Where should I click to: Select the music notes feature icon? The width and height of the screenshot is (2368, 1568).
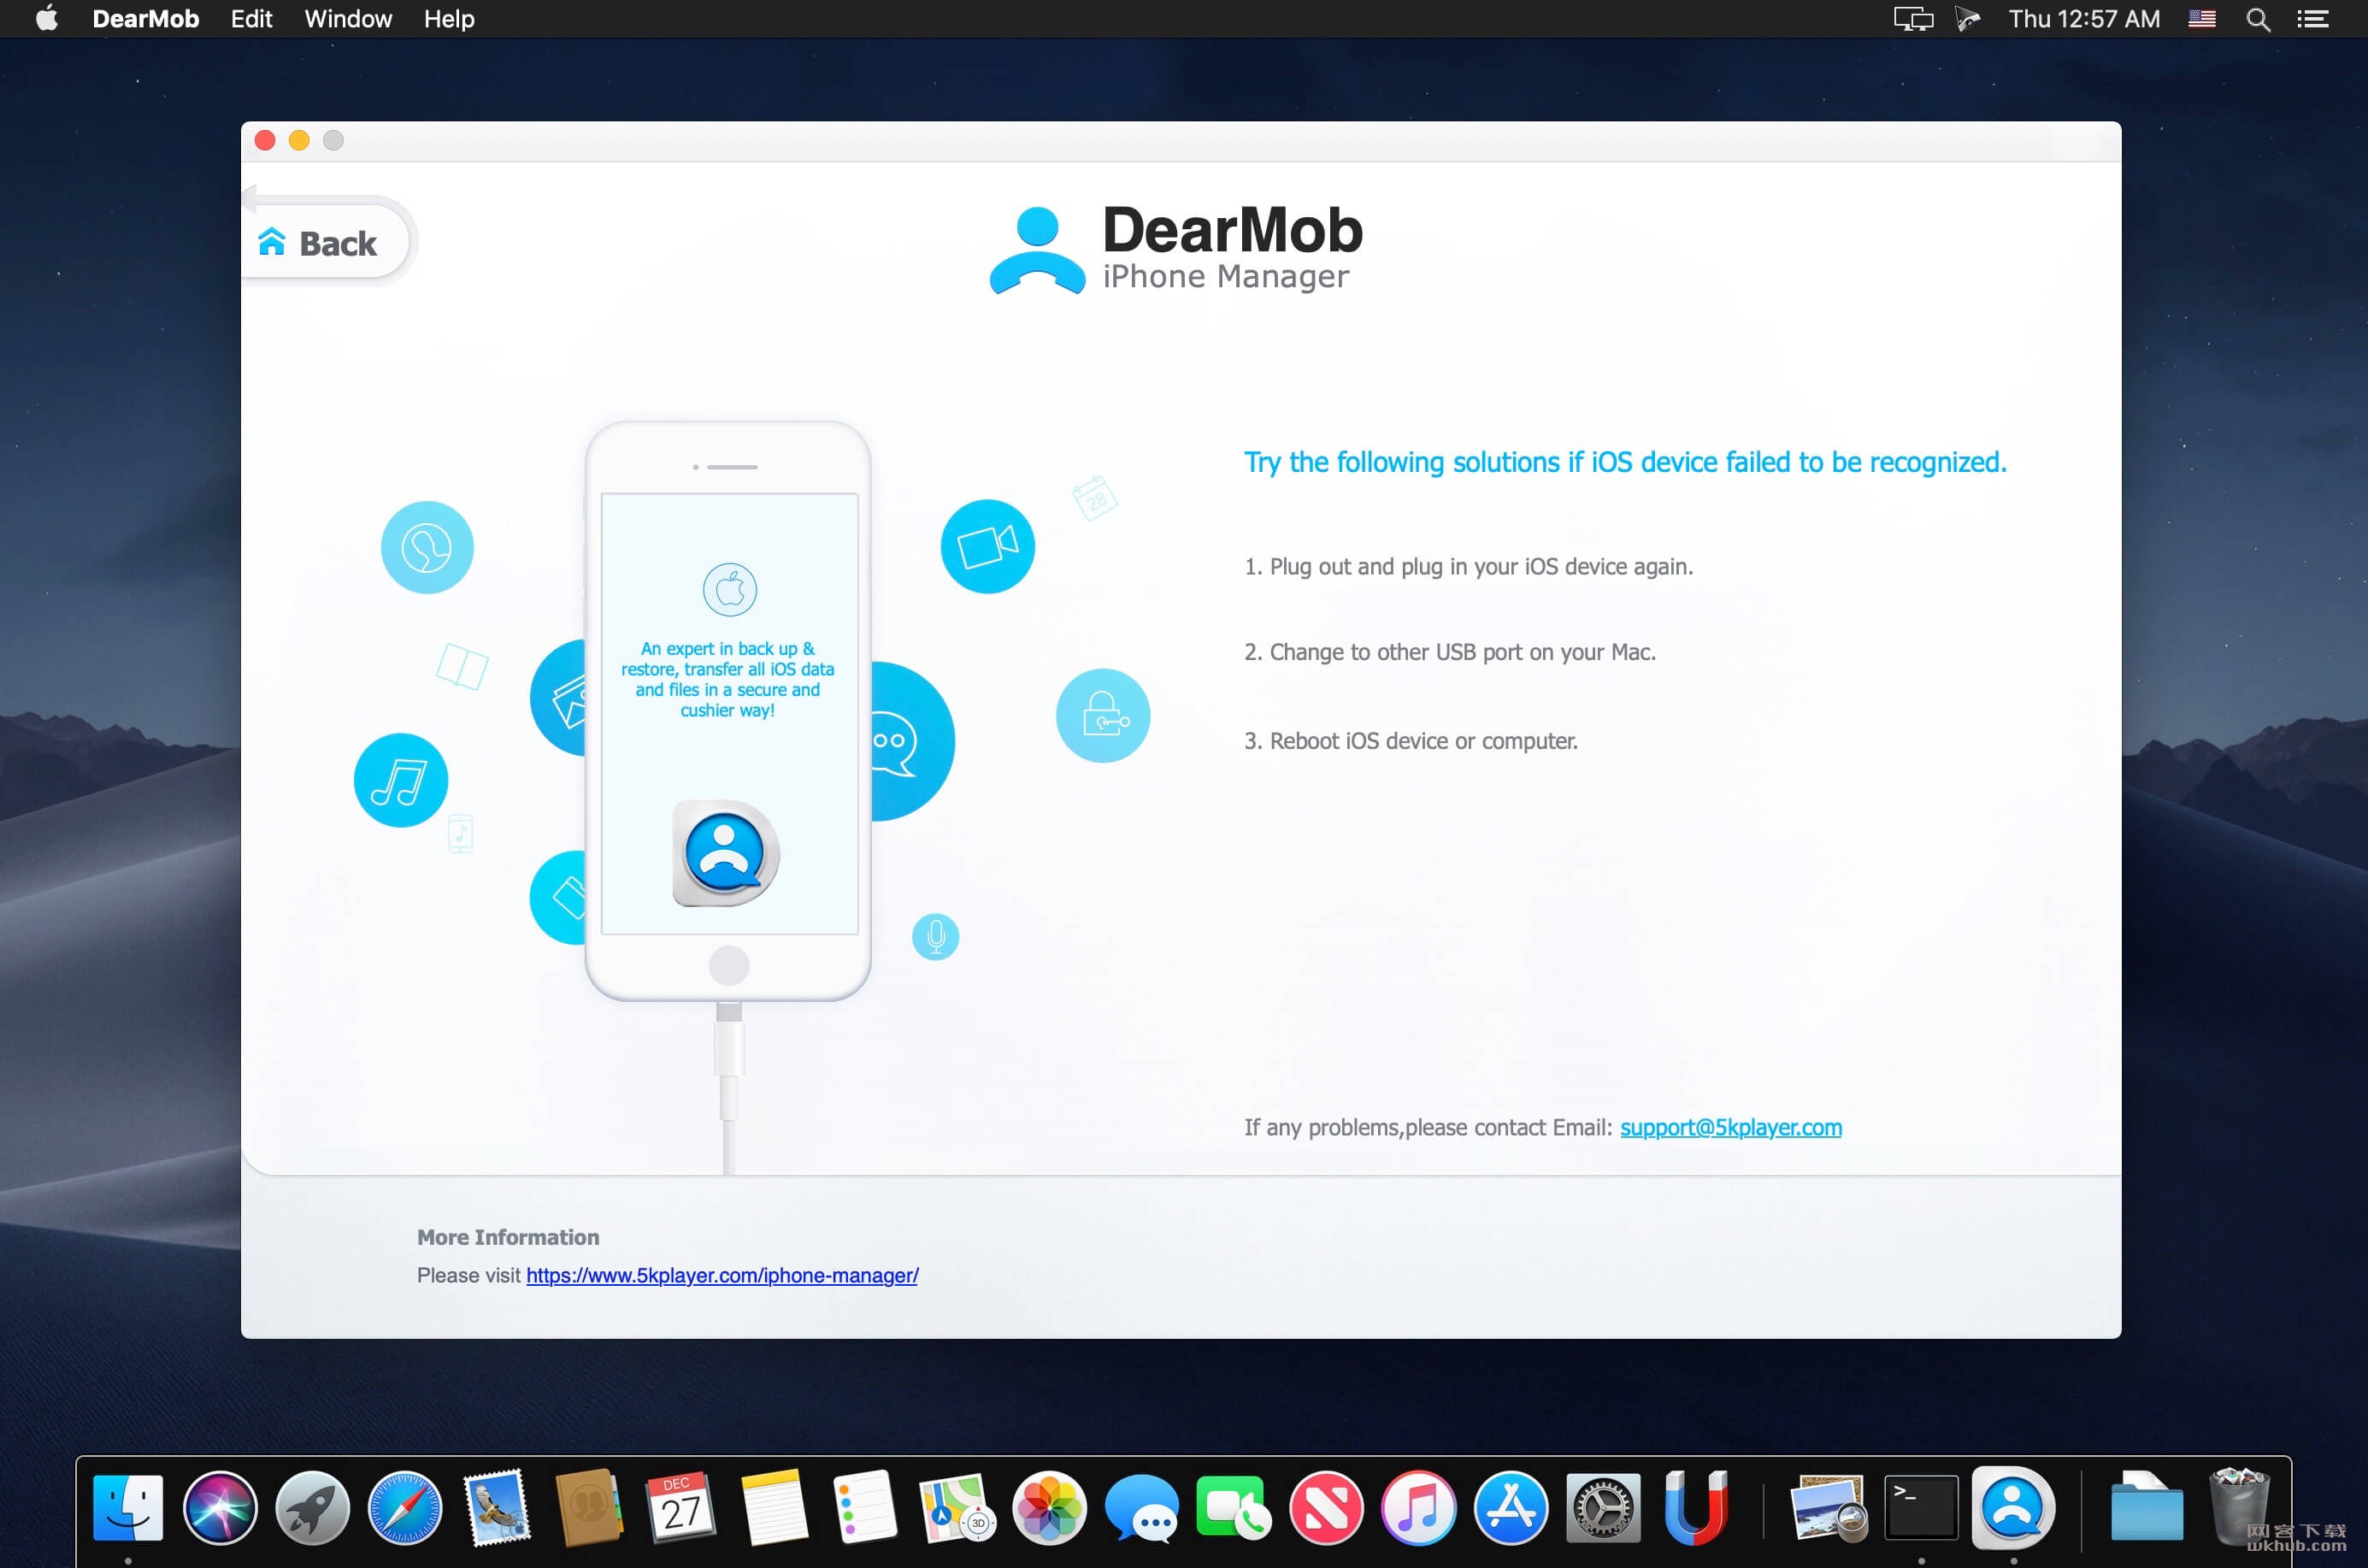[x=400, y=780]
